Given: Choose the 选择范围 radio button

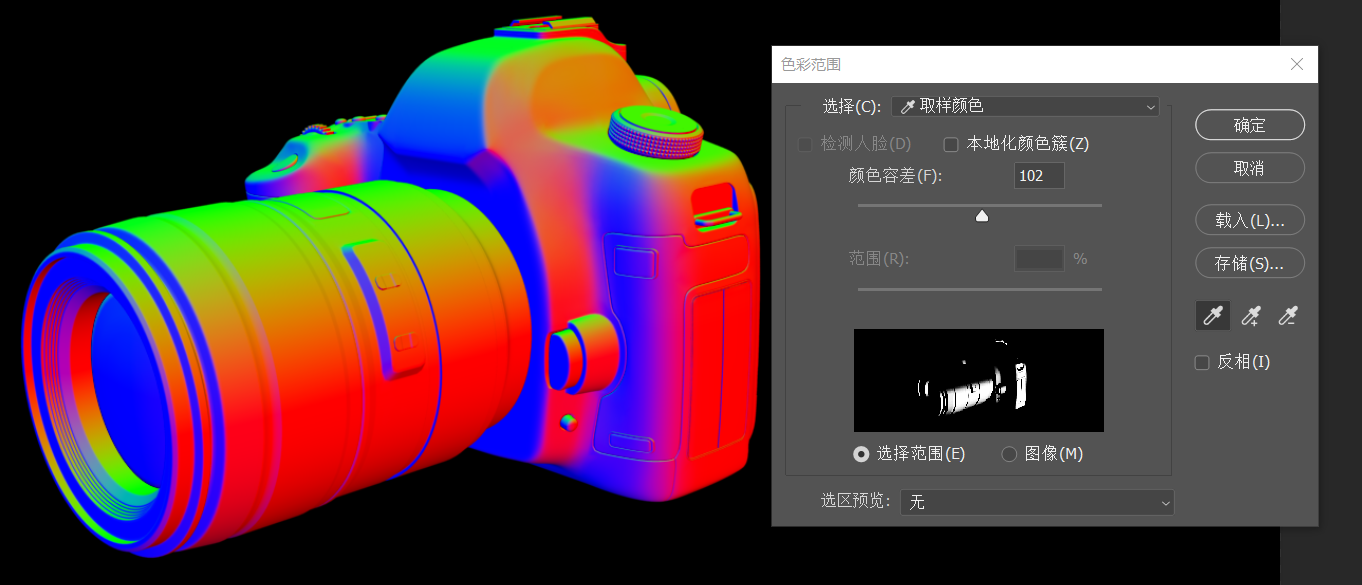Looking at the screenshot, I should tap(861, 454).
